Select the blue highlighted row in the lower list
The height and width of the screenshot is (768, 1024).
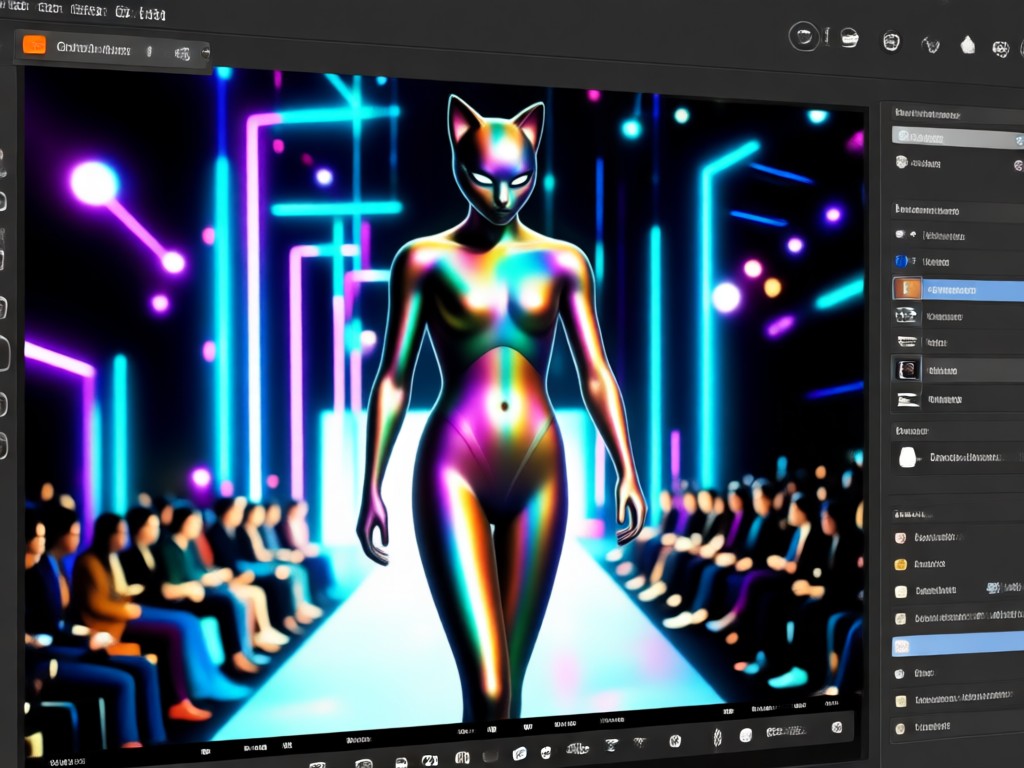tap(957, 646)
